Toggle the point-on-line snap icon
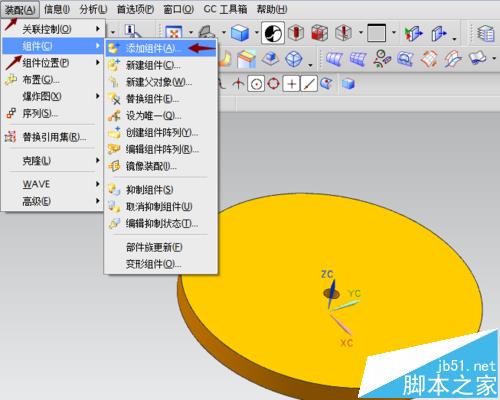Screen dimensions: 500x400 pos(309,84)
